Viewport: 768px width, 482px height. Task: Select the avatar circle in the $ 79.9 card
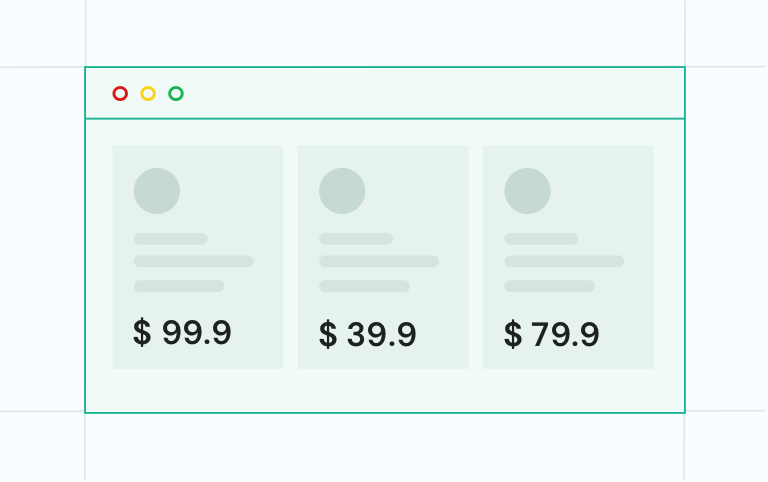(x=527, y=191)
